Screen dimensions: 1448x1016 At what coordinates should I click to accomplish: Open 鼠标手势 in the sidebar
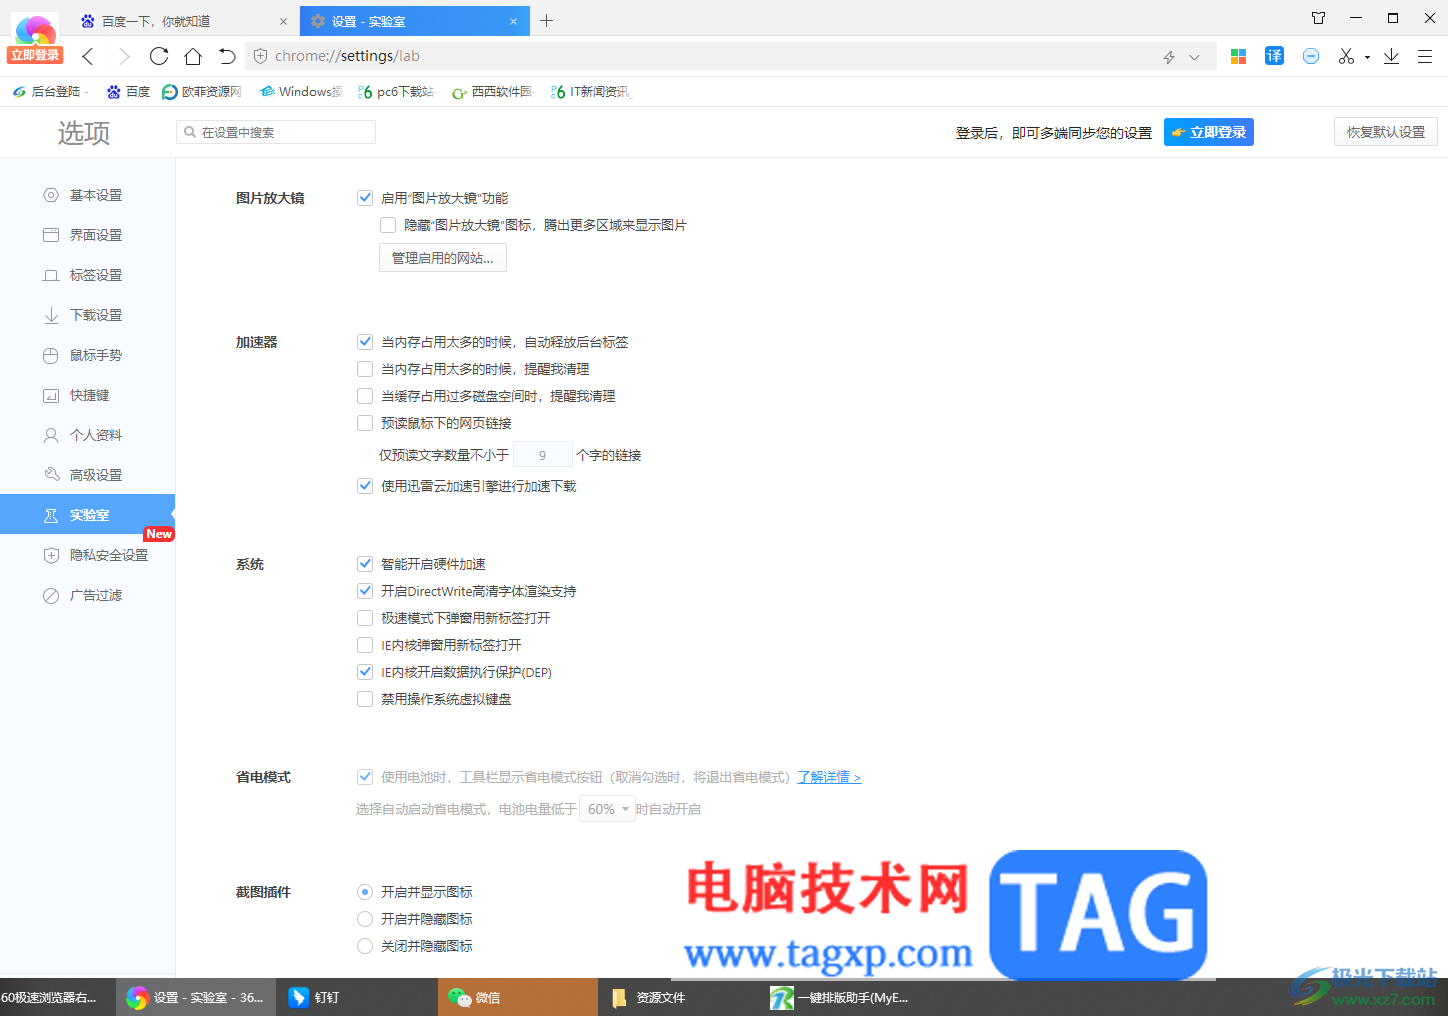(87, 355)
